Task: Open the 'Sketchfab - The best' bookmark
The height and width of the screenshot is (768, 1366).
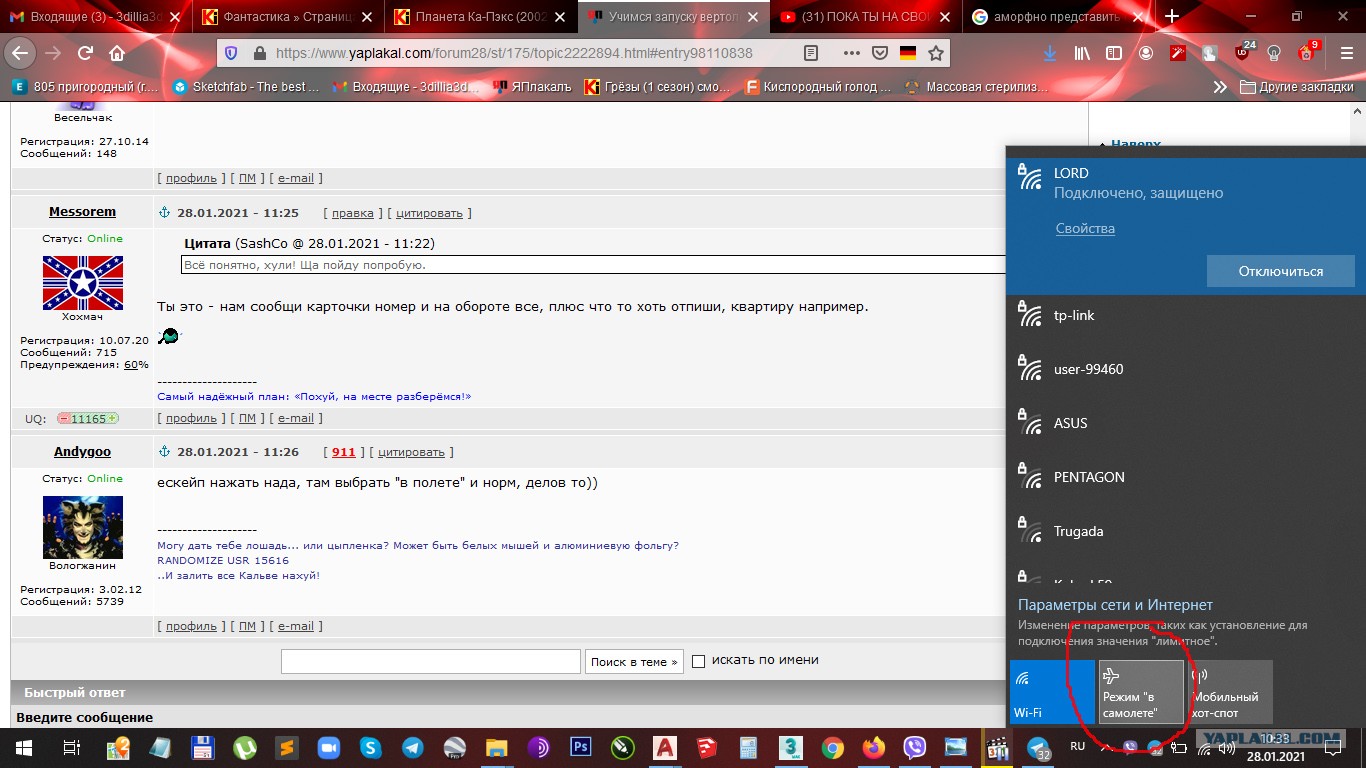Action: point(246,87)
